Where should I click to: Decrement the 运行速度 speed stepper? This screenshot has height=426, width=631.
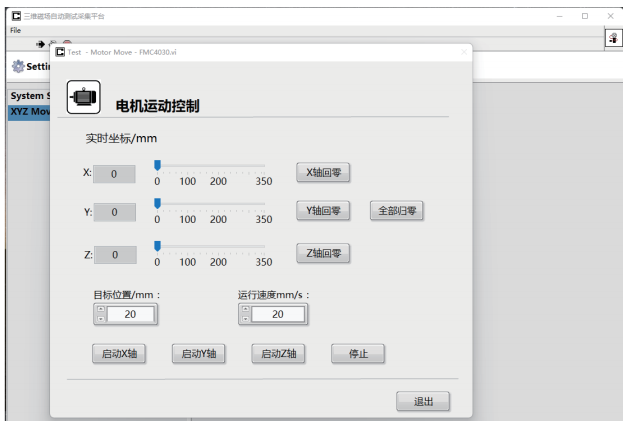[244, 319]
